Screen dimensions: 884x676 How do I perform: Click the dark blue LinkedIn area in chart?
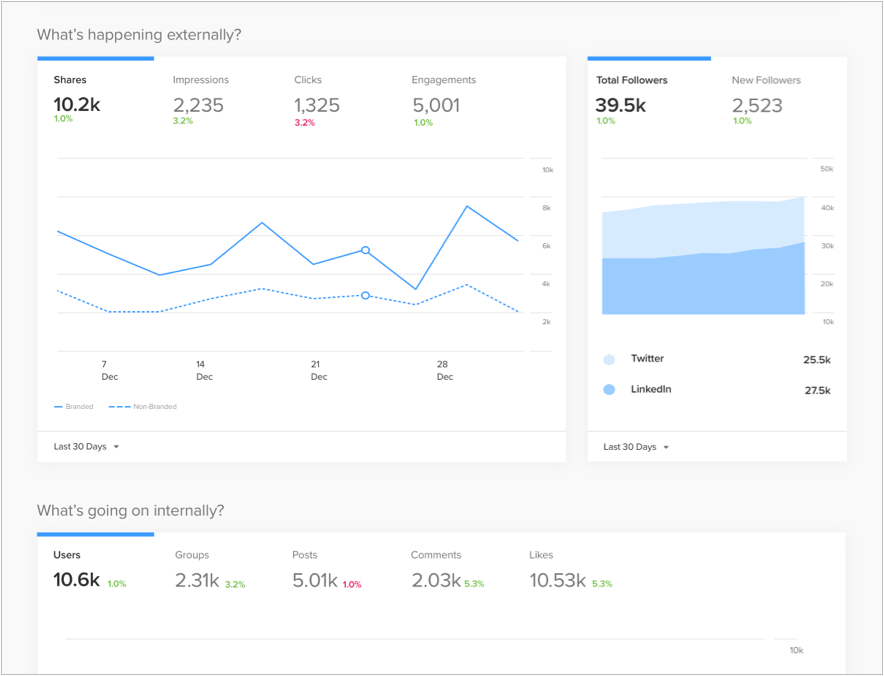[x=700, y=285]
